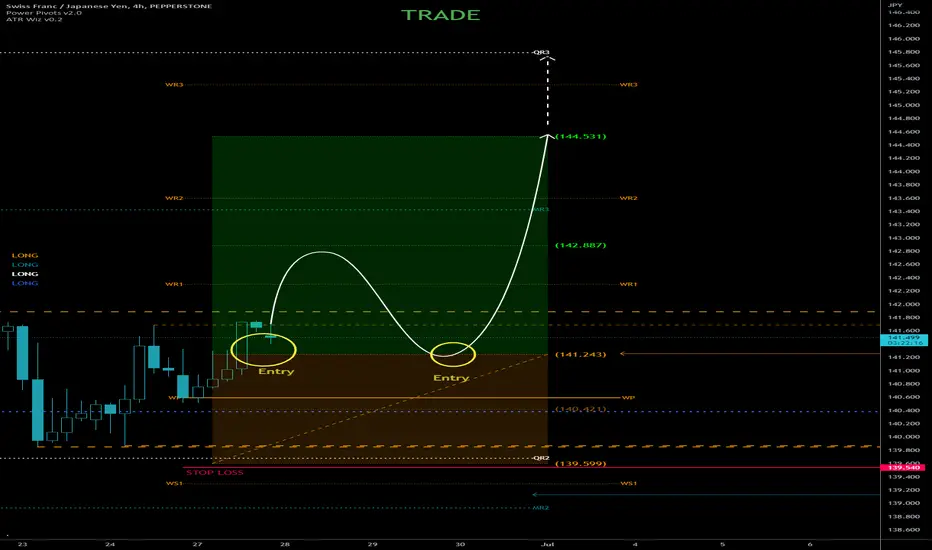Click the QR2 pivot label

[x=541, y=458]
